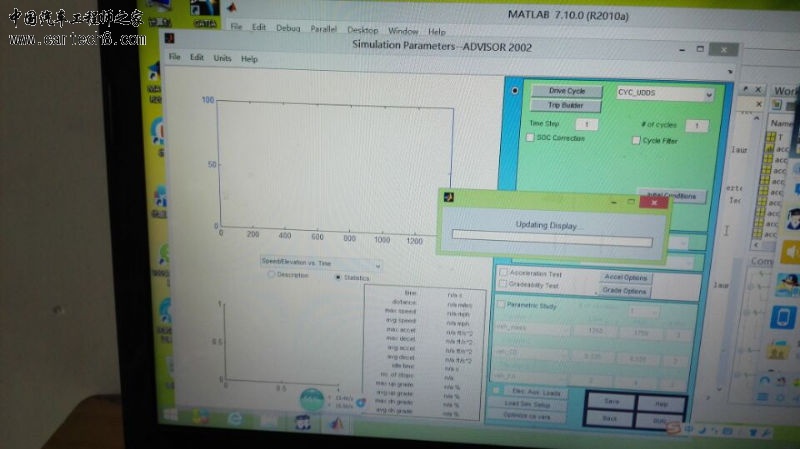Open the CYC_UDDS drive cycle dropdown
Screen dimensions: 800x449
[x=665, y=93]
